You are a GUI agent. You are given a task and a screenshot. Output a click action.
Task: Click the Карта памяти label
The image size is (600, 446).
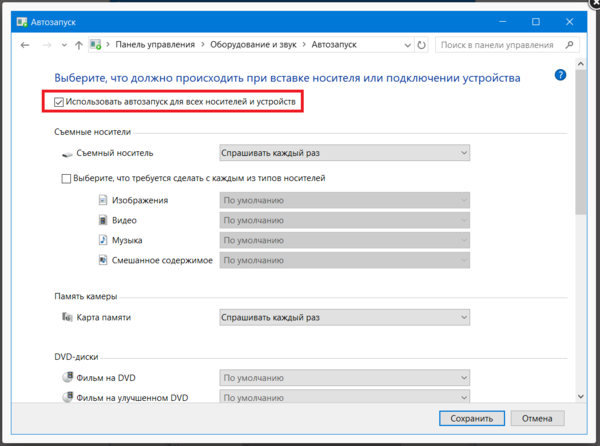point(104,317)
